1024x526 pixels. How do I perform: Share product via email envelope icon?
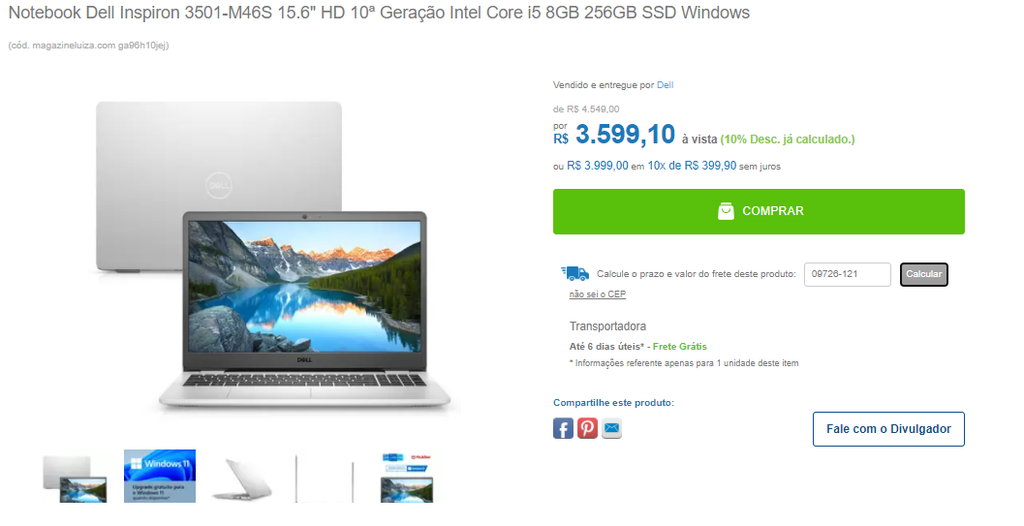pyautogui.click(x=611, y=429)
